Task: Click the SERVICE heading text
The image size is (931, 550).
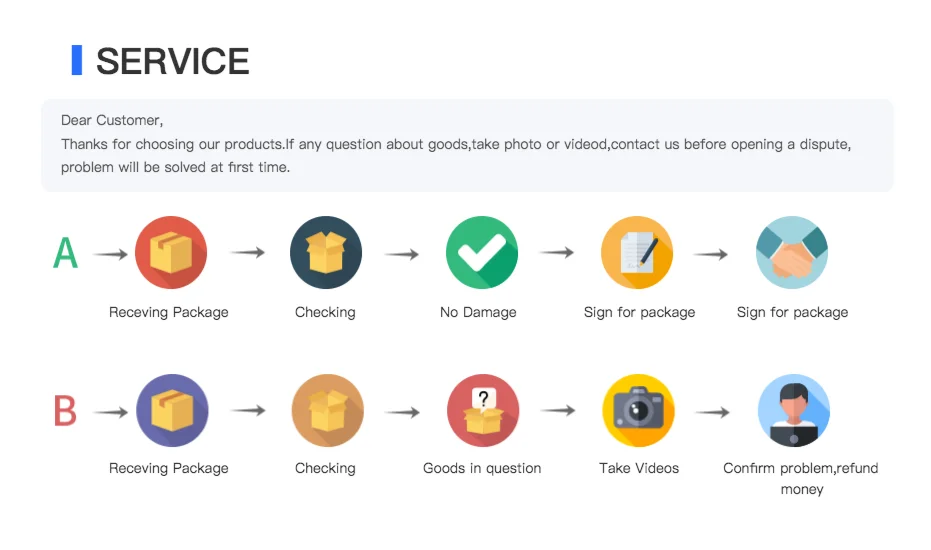Action: click(172, 62)
